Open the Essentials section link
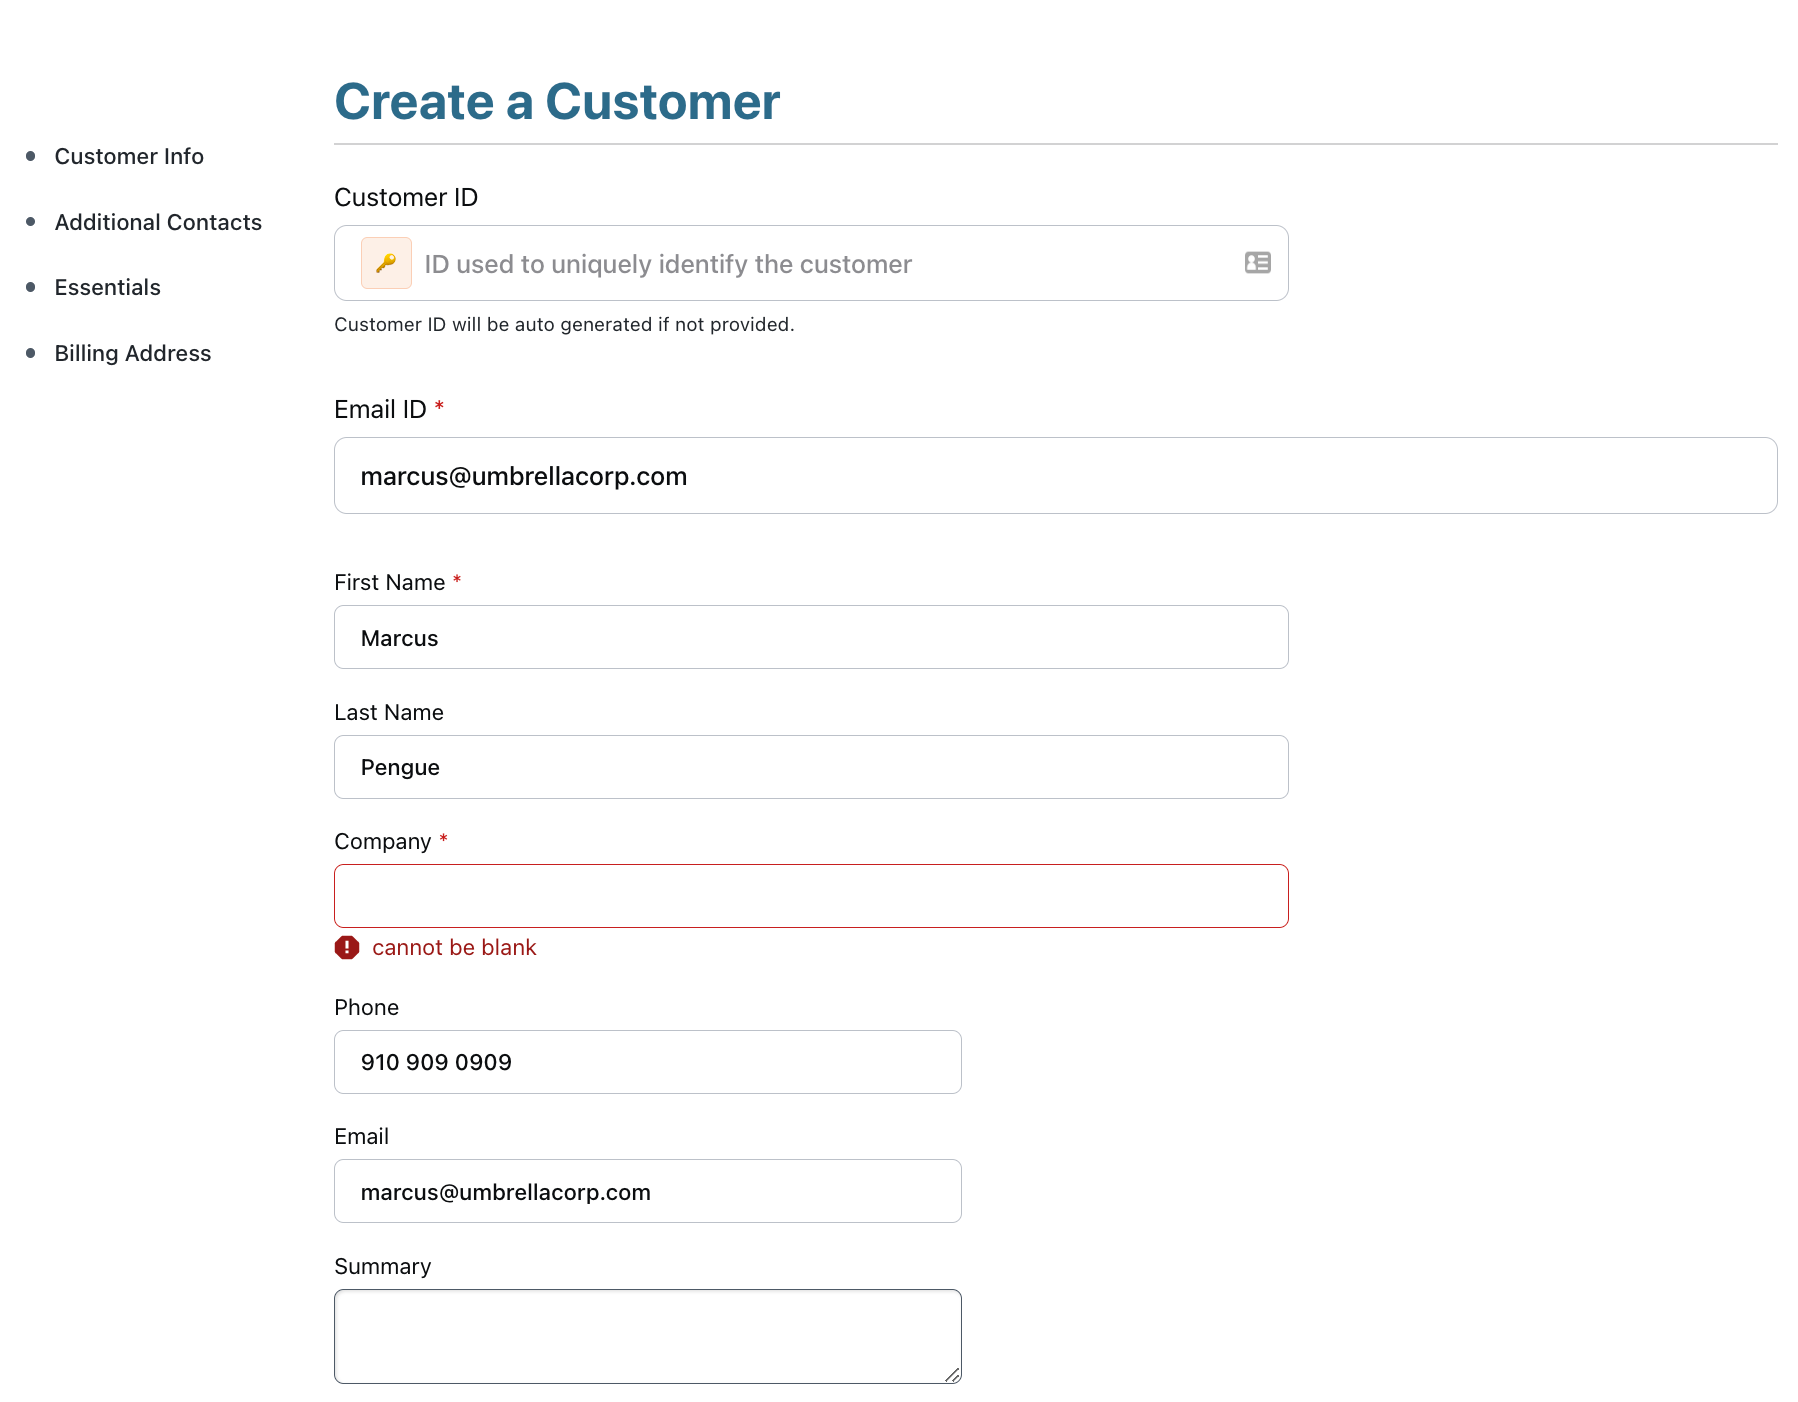The height and width of the screenshot is (1402, 1798). tap(107, 287)
